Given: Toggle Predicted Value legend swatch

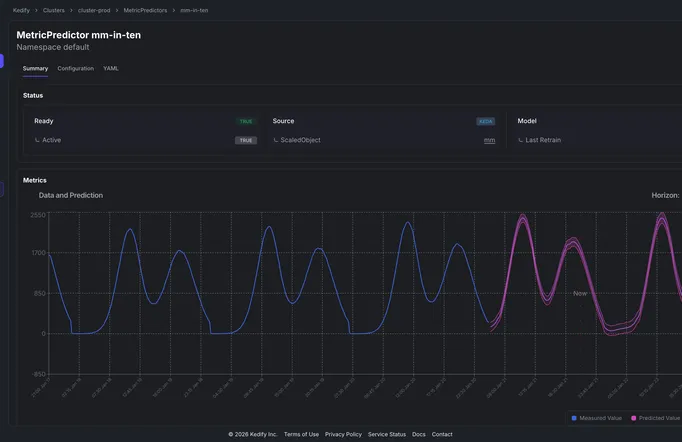Looking at the screenshot, I should pos(633,418).
